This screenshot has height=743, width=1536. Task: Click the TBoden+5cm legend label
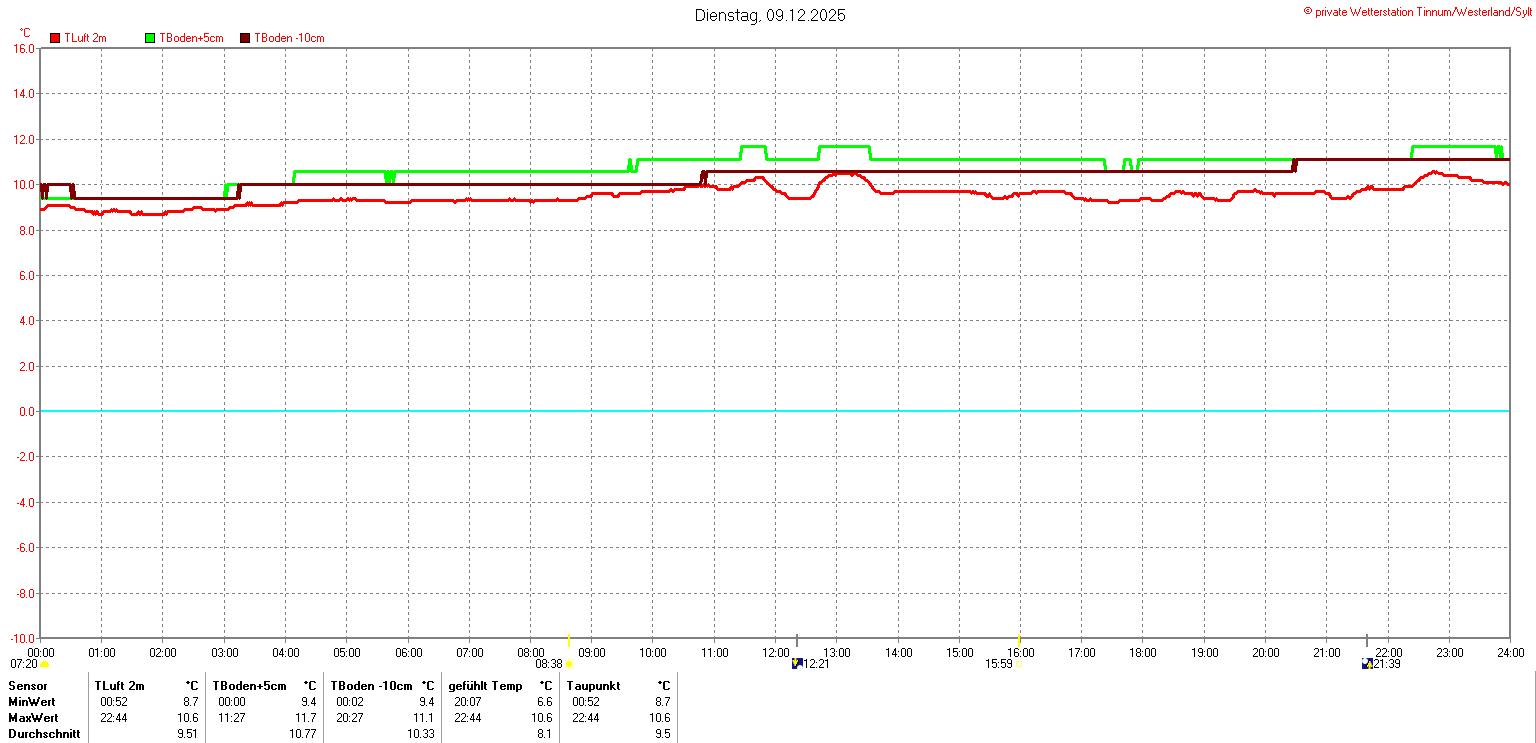coord(191,38)
